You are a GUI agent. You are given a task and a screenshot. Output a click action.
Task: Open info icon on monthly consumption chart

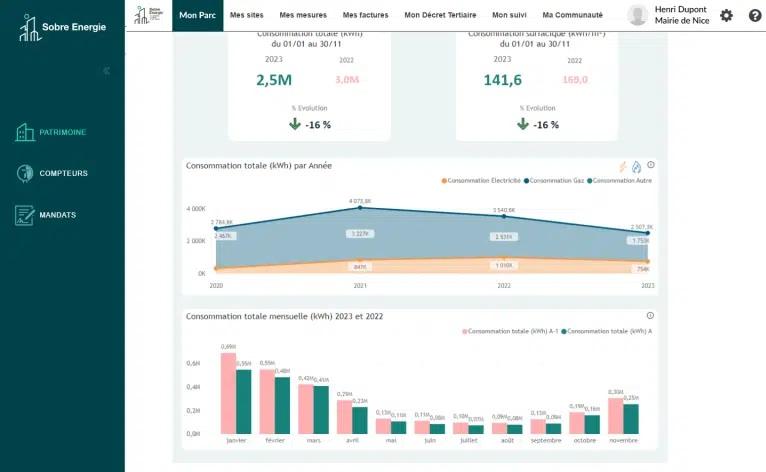[x=651, y=315]
